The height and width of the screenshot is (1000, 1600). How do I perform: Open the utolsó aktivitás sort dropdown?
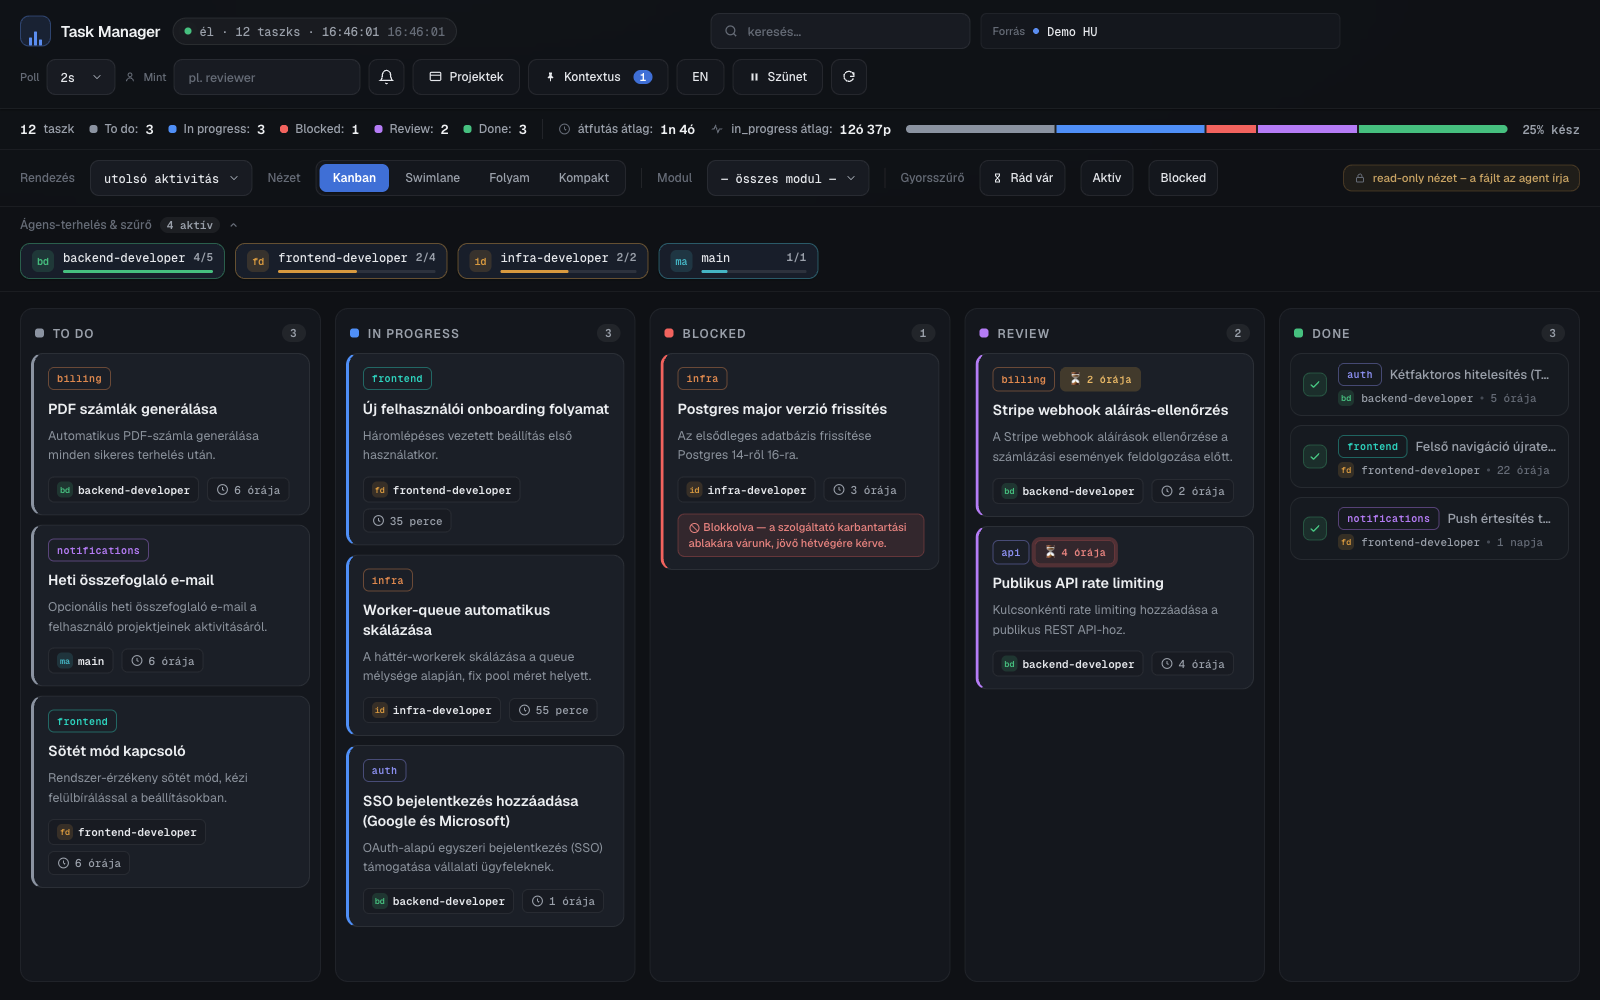[x=171, y=178]
